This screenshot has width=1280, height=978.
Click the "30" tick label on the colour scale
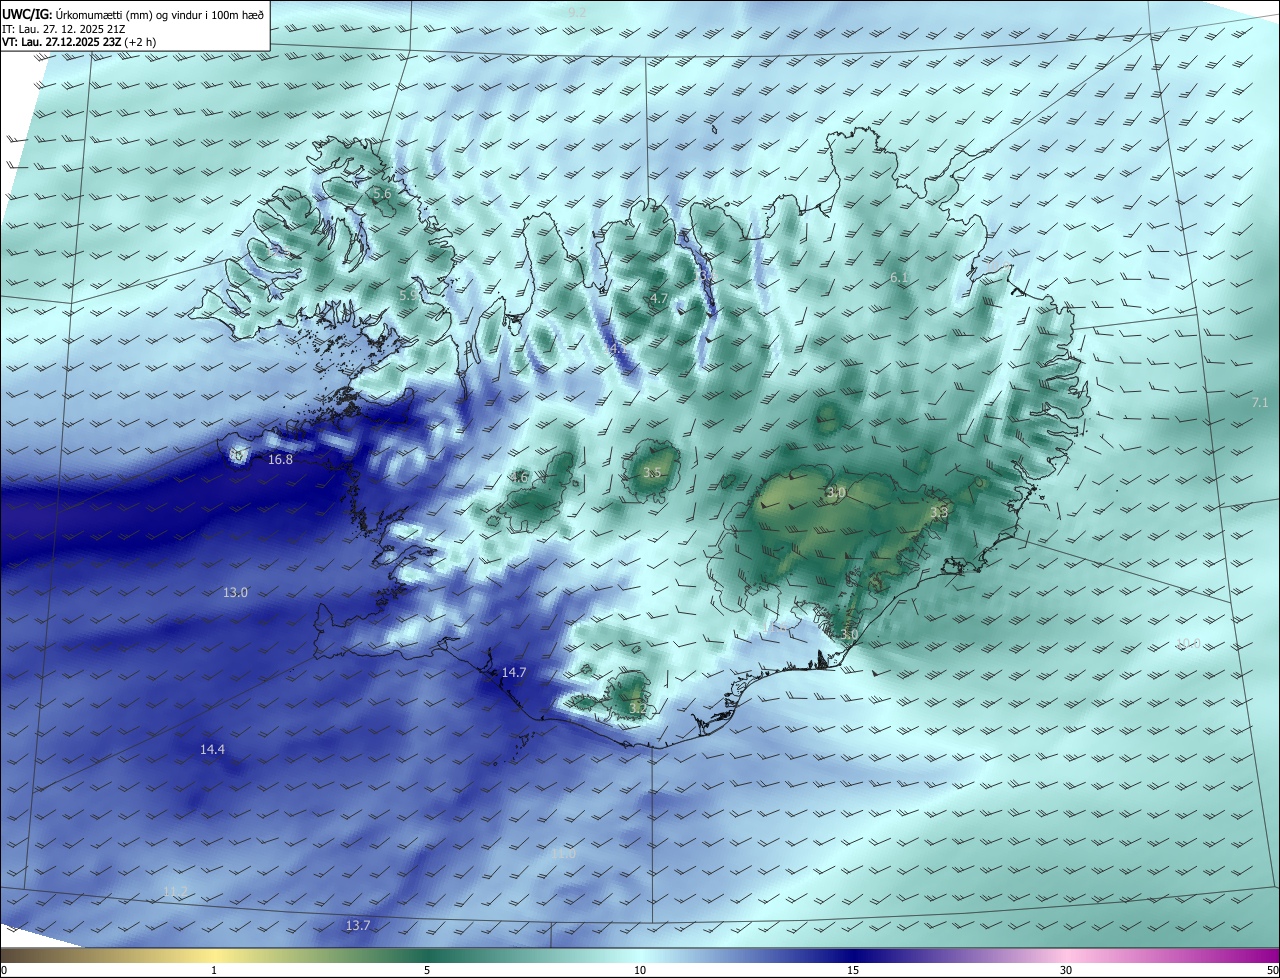point(1066,970)
